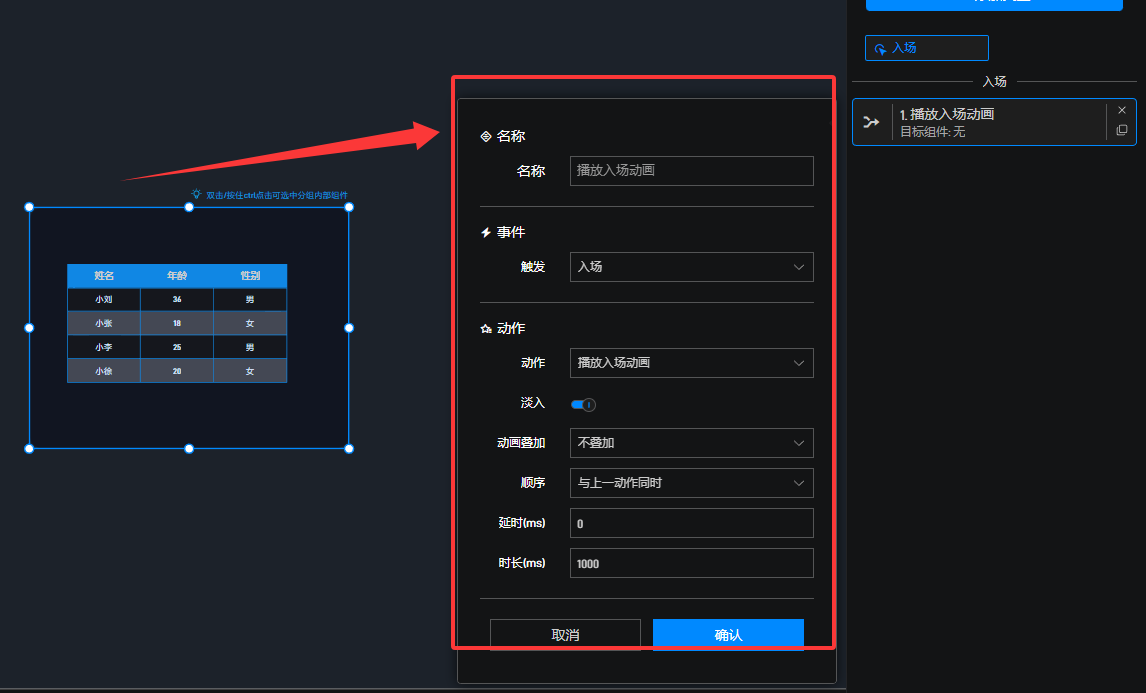This screenshot has width=1146, height=693.
Task: Click the 时长(ms) duration field showing 1000
Action: click(691, 563)
